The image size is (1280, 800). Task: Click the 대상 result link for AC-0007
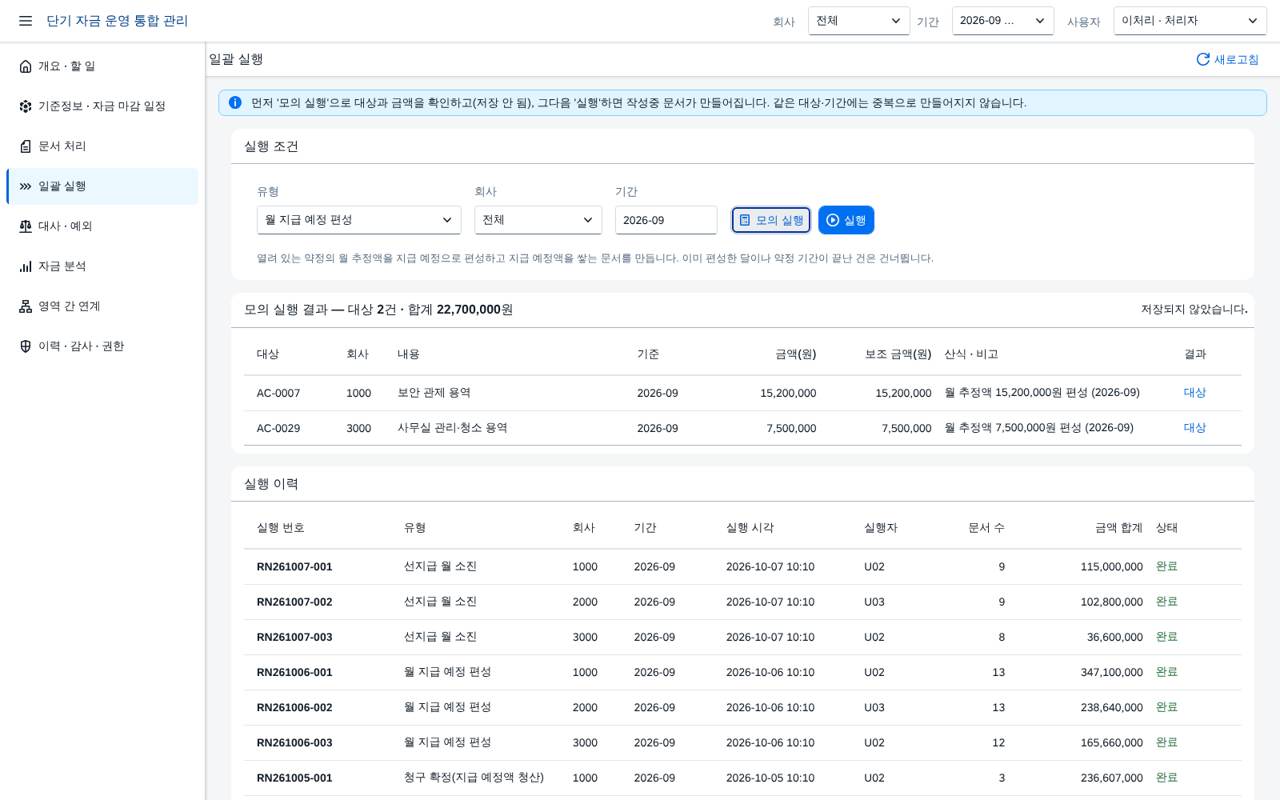coord(1195,393)
